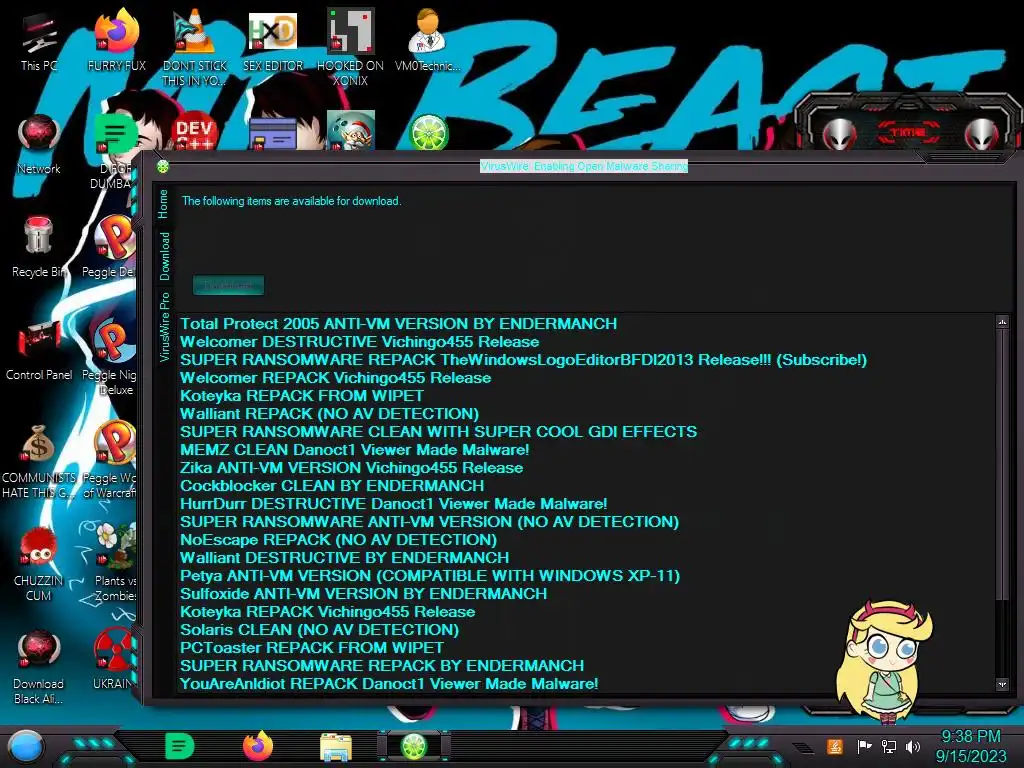
Task: Select Sulfoxide ANTI-VM VERSION BY ENDERMANCH
Action: coord(363,594)
